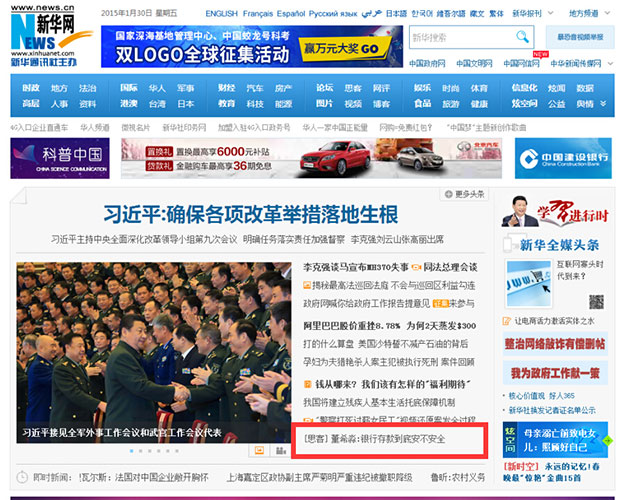Image resolution: width=623 pixels, height=500 pixels.
Task: Open 新华社换发记者证名单公示 link
Action: [552, 410]
